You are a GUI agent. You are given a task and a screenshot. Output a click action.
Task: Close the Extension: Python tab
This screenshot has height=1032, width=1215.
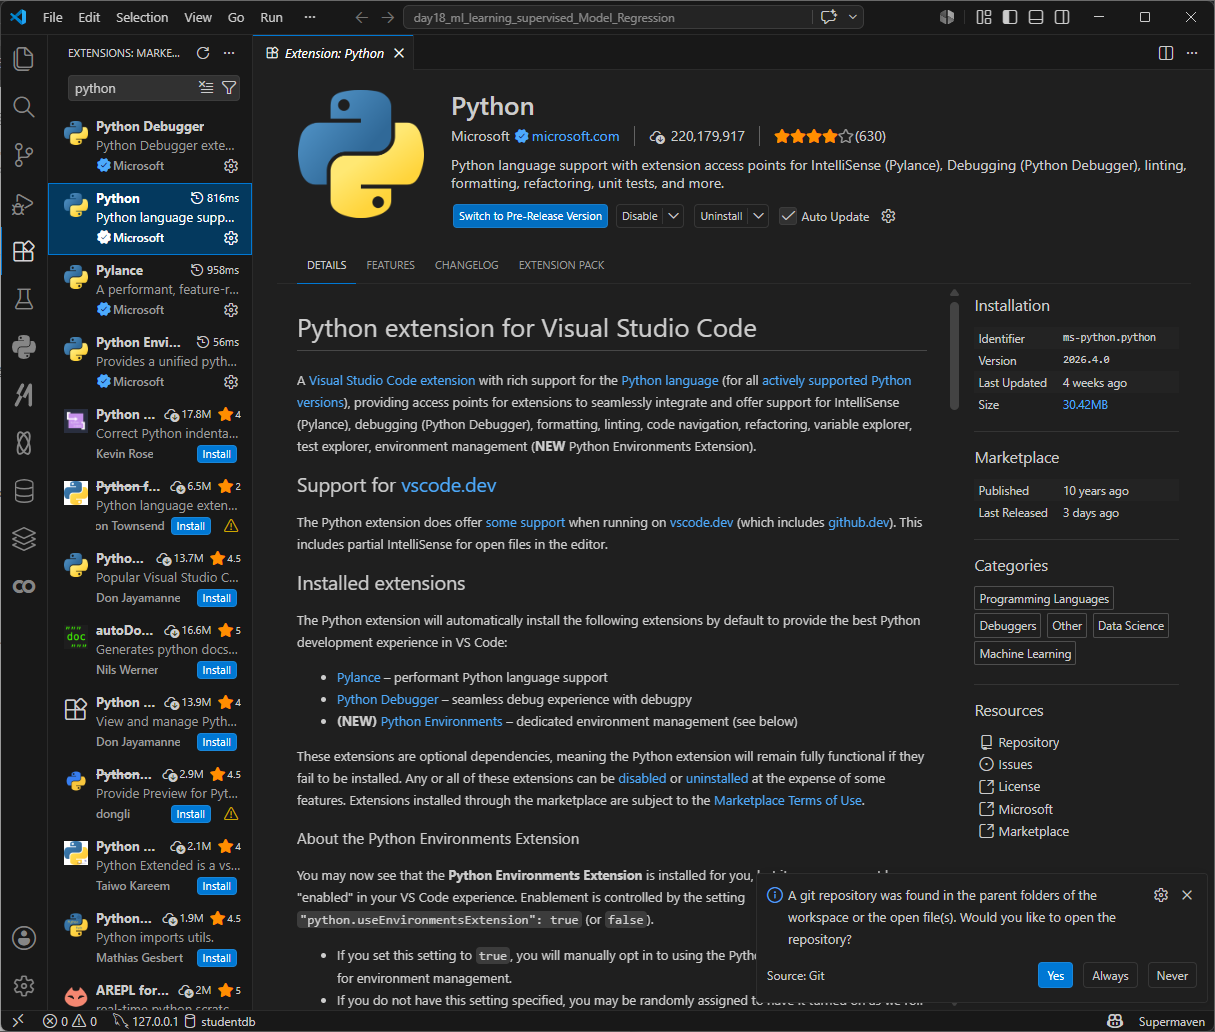[399, 53]
